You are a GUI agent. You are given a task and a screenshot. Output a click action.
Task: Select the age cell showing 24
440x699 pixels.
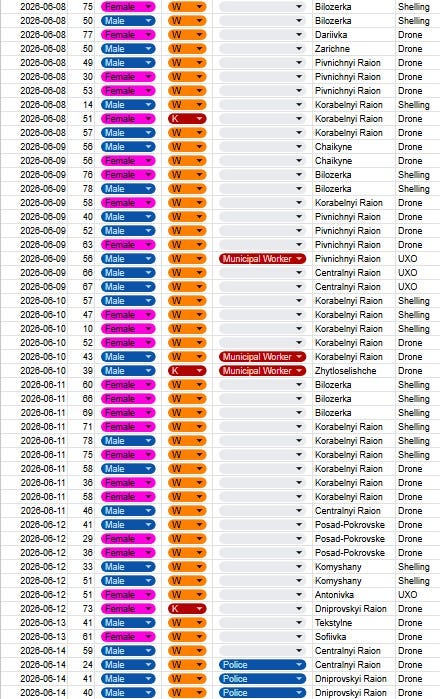82,665
